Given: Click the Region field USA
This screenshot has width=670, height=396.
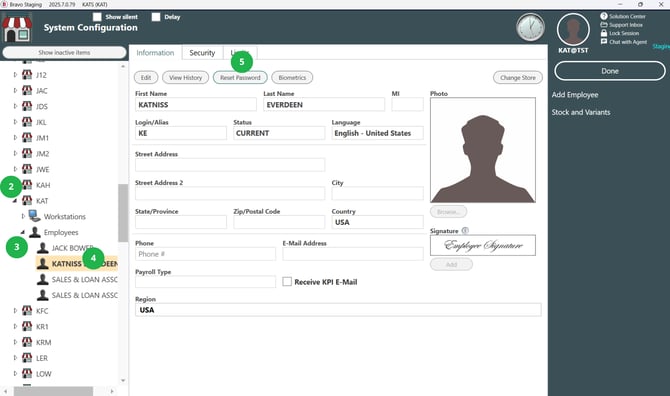Looking at the screenshot, I should tap(338, 310).
